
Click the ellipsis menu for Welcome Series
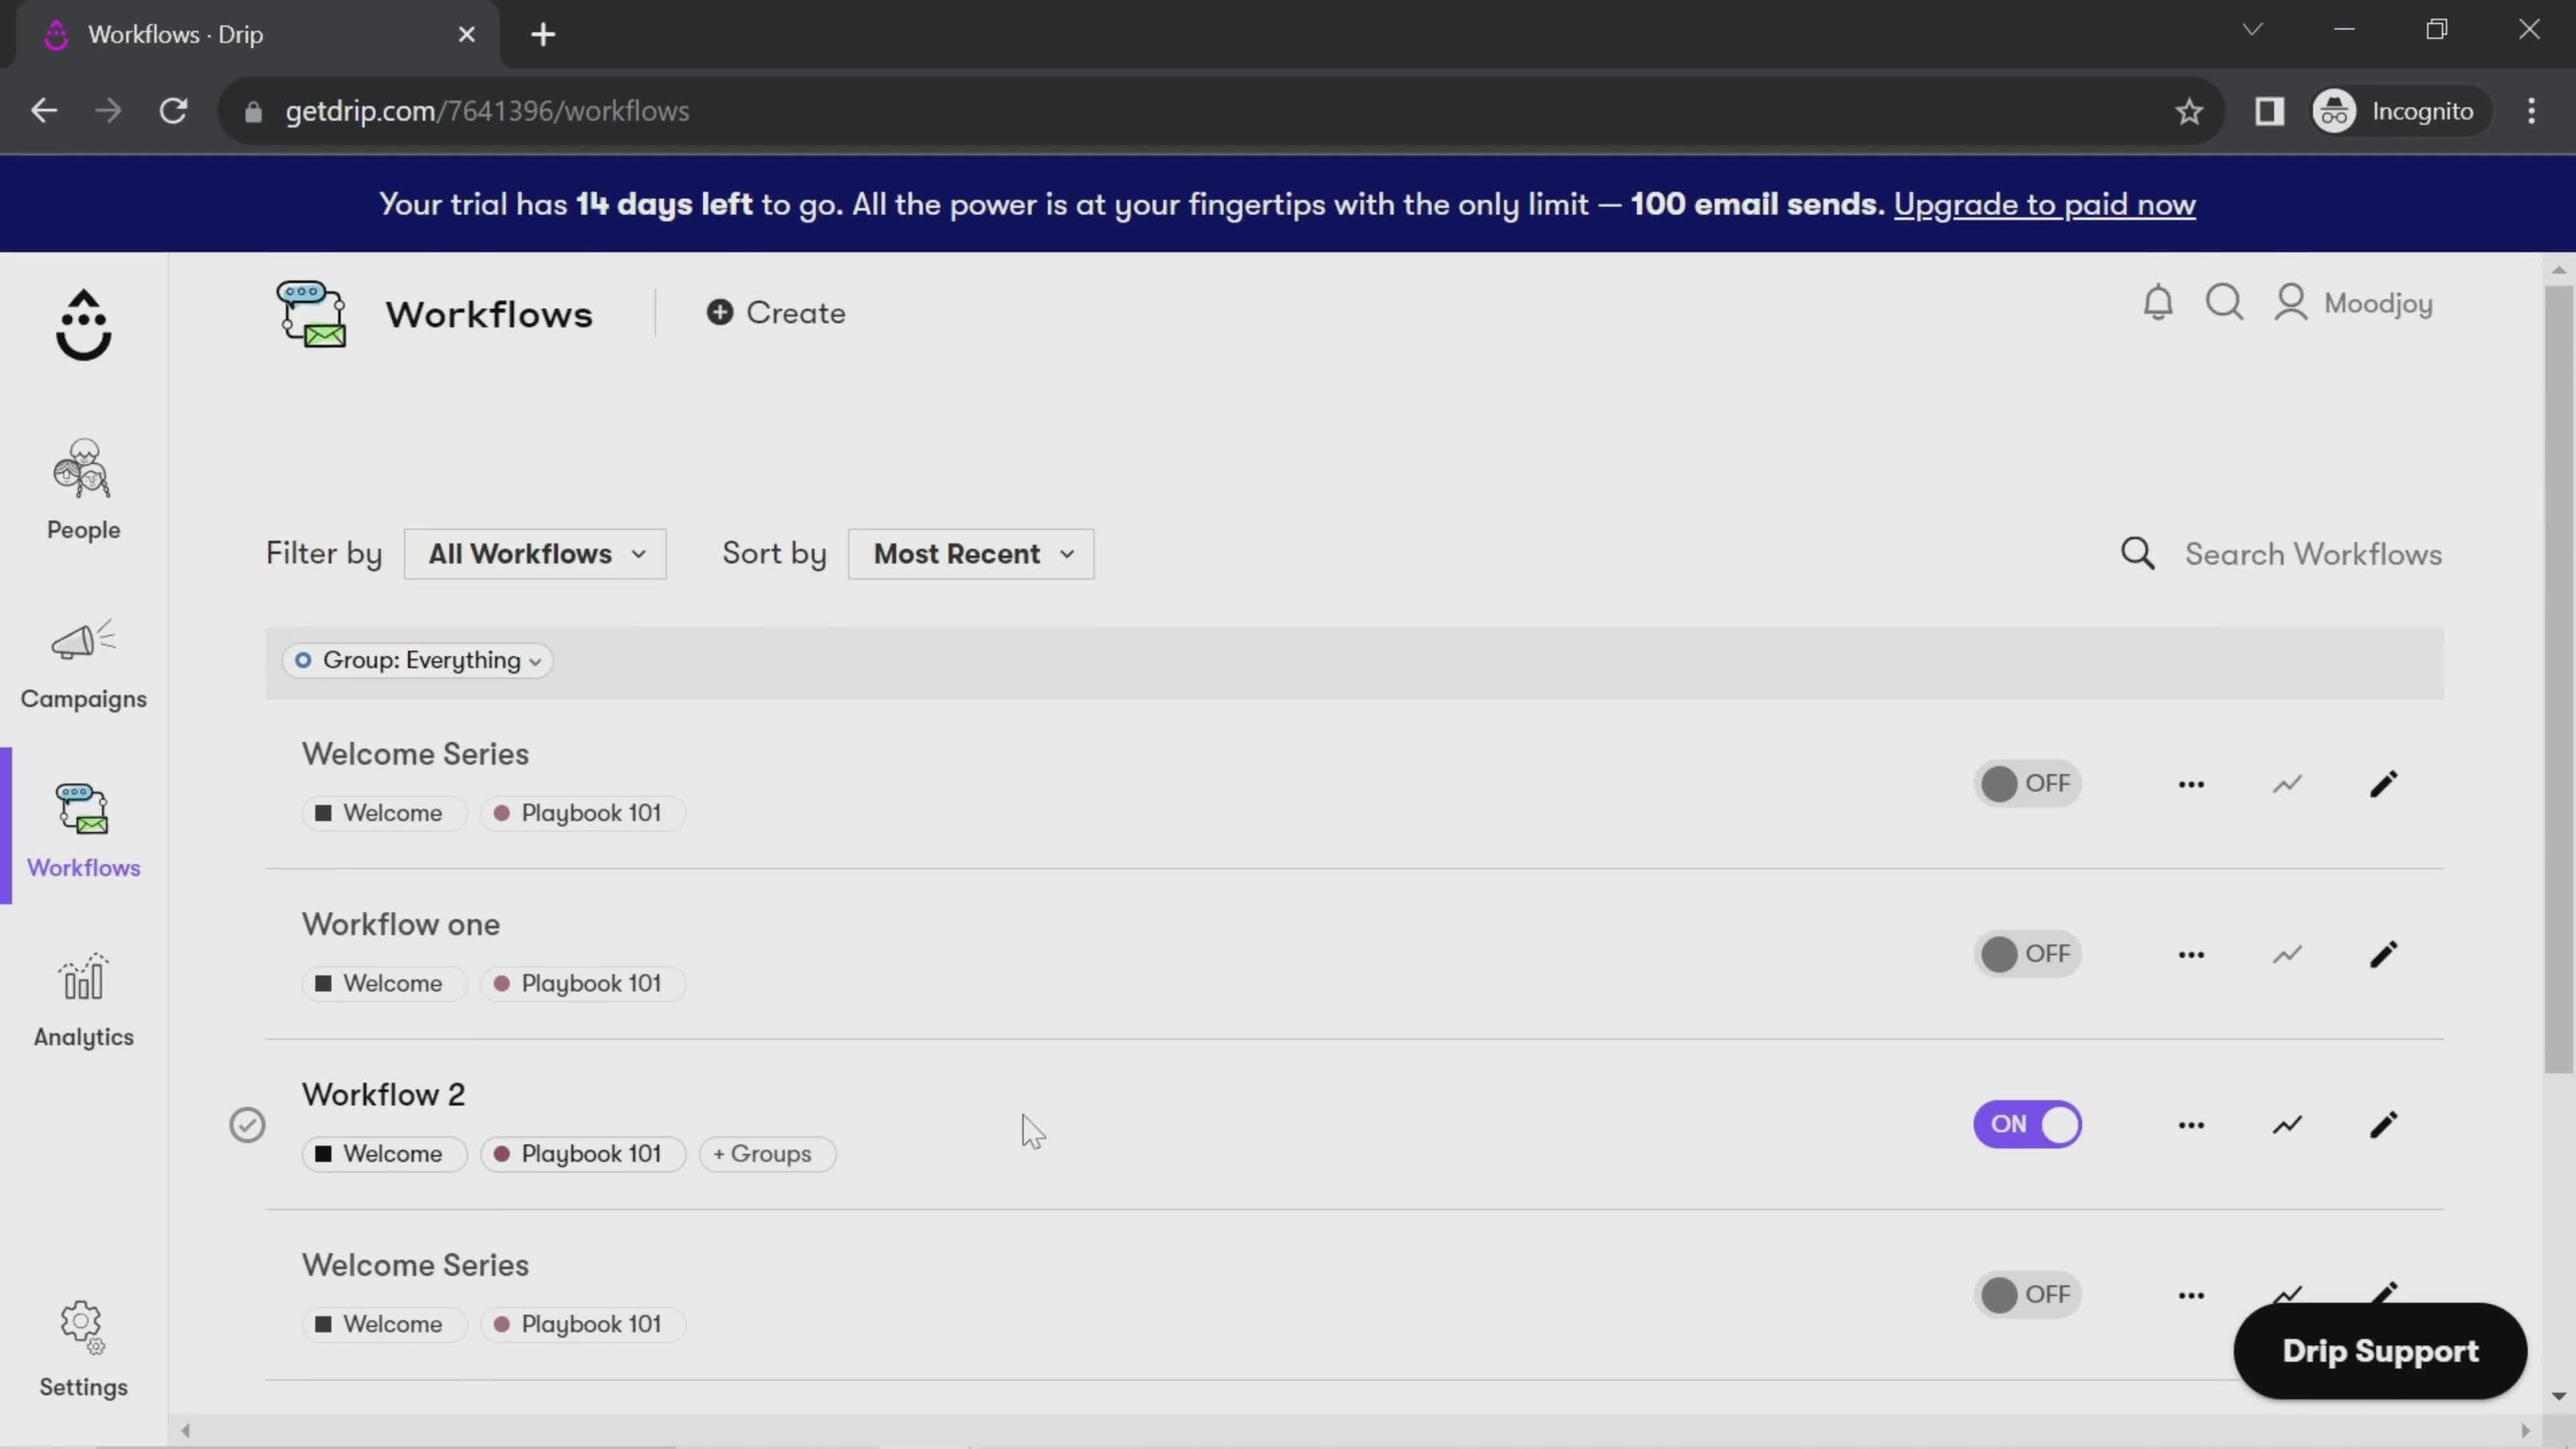coord(2190,784)
